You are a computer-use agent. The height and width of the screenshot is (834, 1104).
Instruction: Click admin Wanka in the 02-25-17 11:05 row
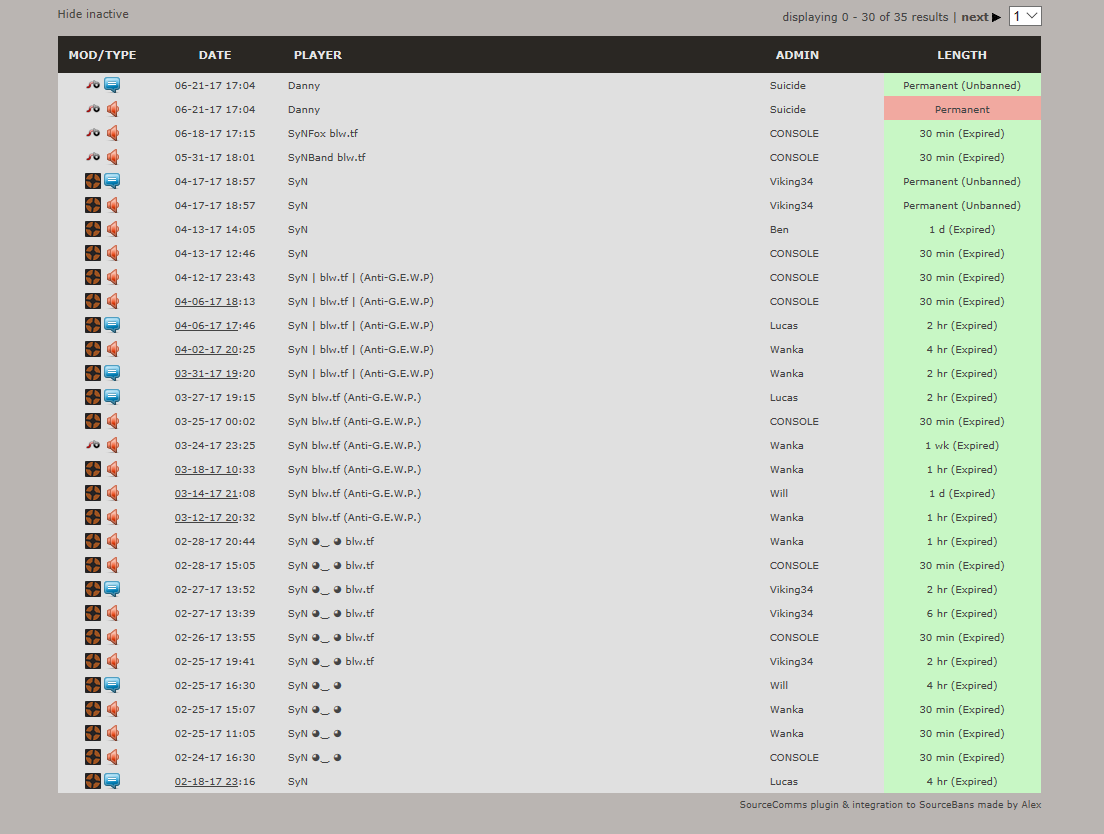[786, 733]
